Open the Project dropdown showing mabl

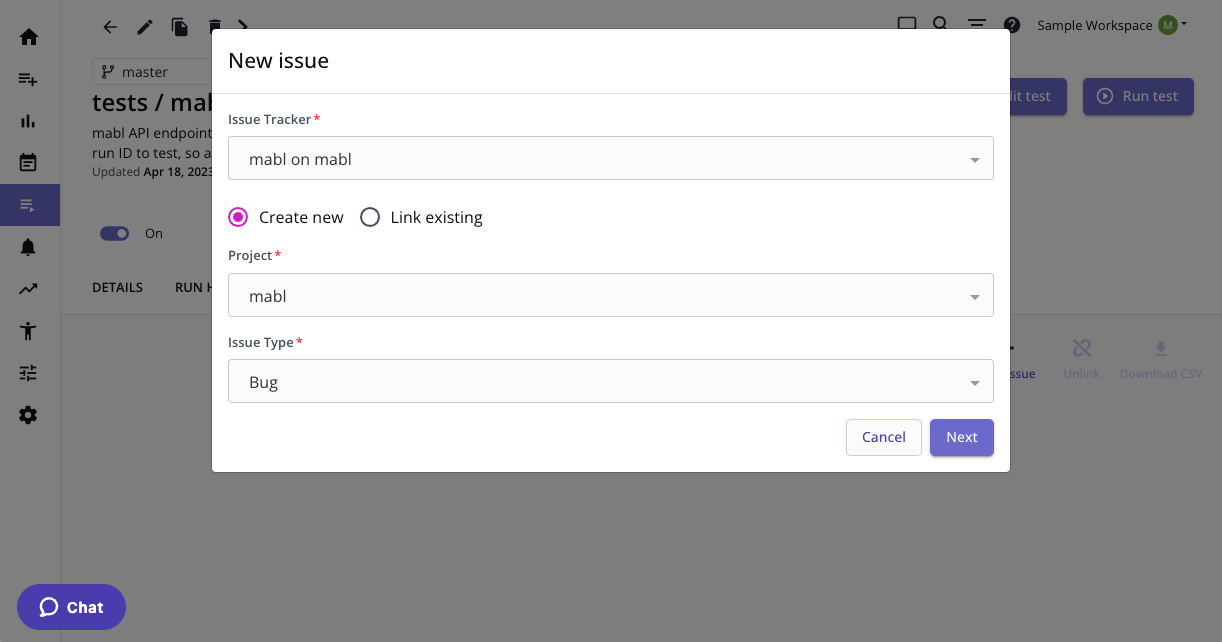(x=611, y=295)
